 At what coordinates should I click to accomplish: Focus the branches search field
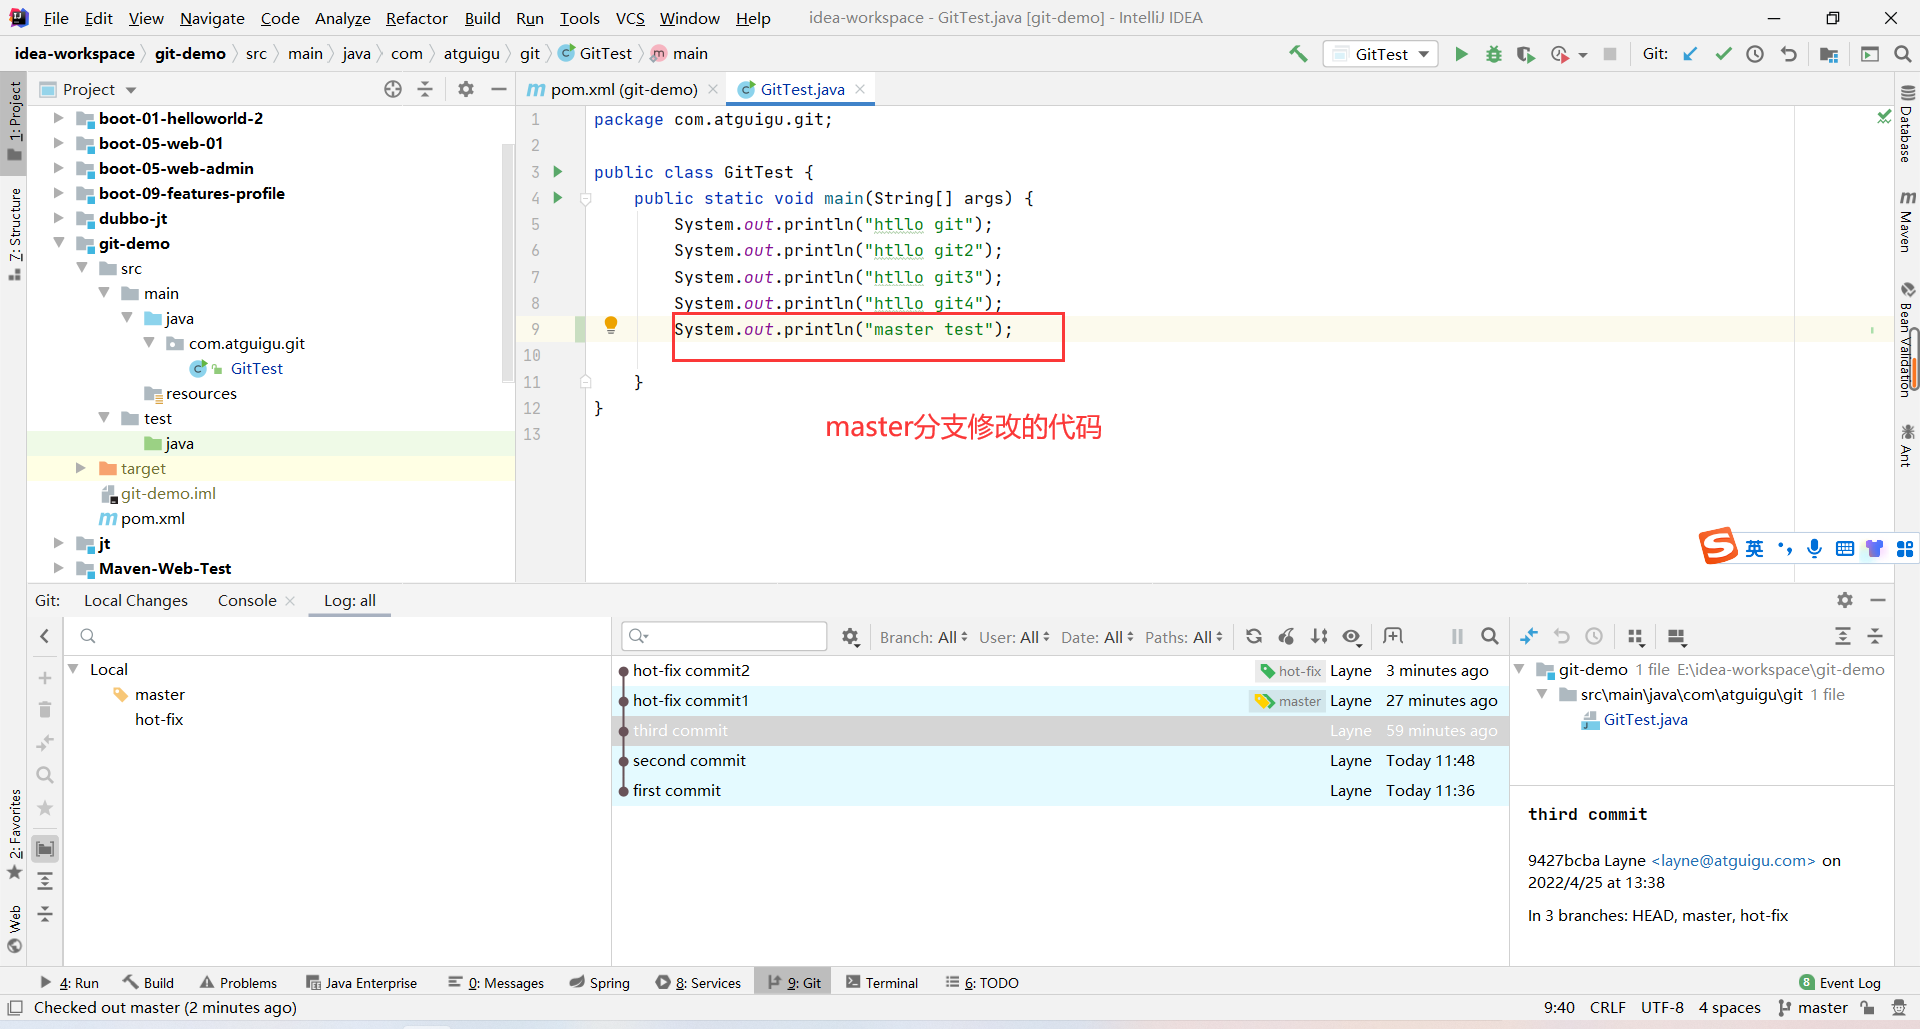[340, 636]
